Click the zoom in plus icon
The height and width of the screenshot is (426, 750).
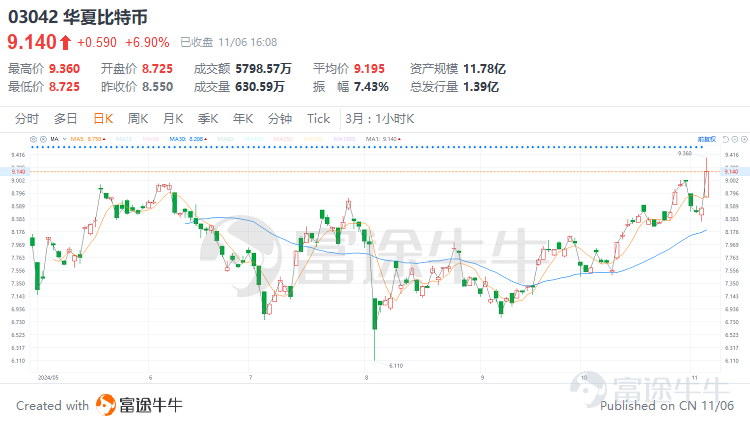[x=744, y=139]
